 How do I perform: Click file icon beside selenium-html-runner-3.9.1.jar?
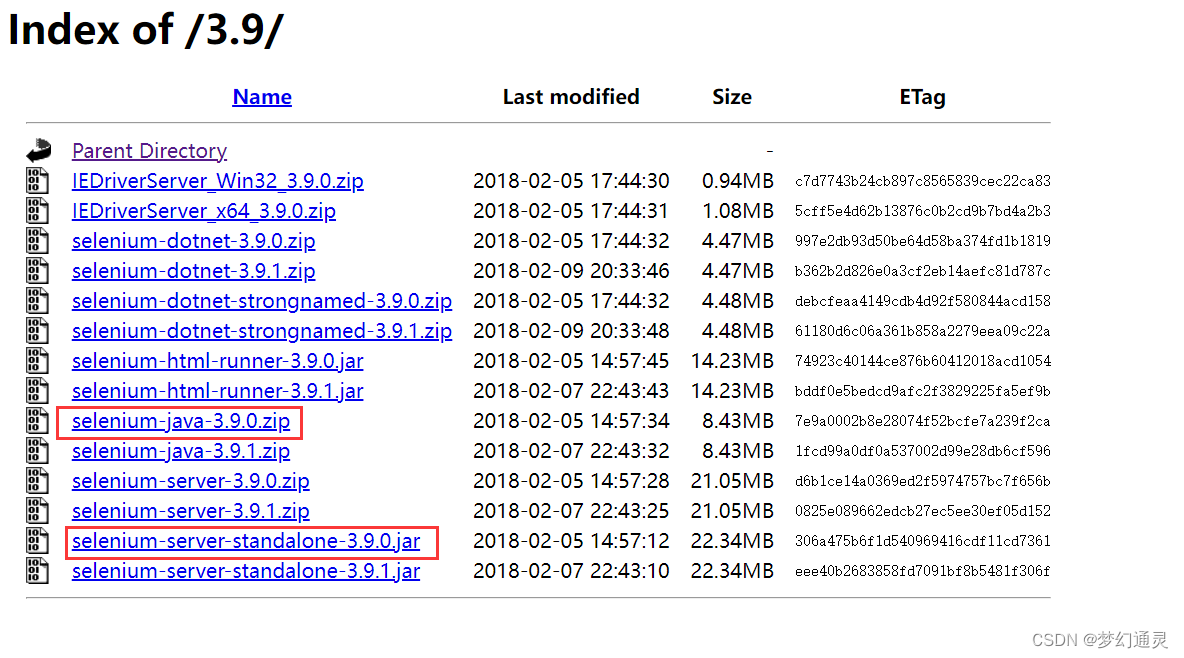37,391
